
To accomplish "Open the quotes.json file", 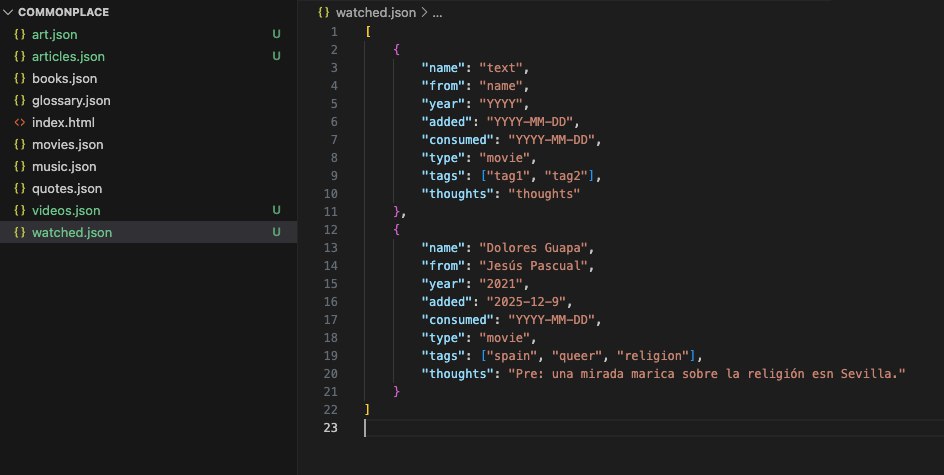I will point(67,188).
